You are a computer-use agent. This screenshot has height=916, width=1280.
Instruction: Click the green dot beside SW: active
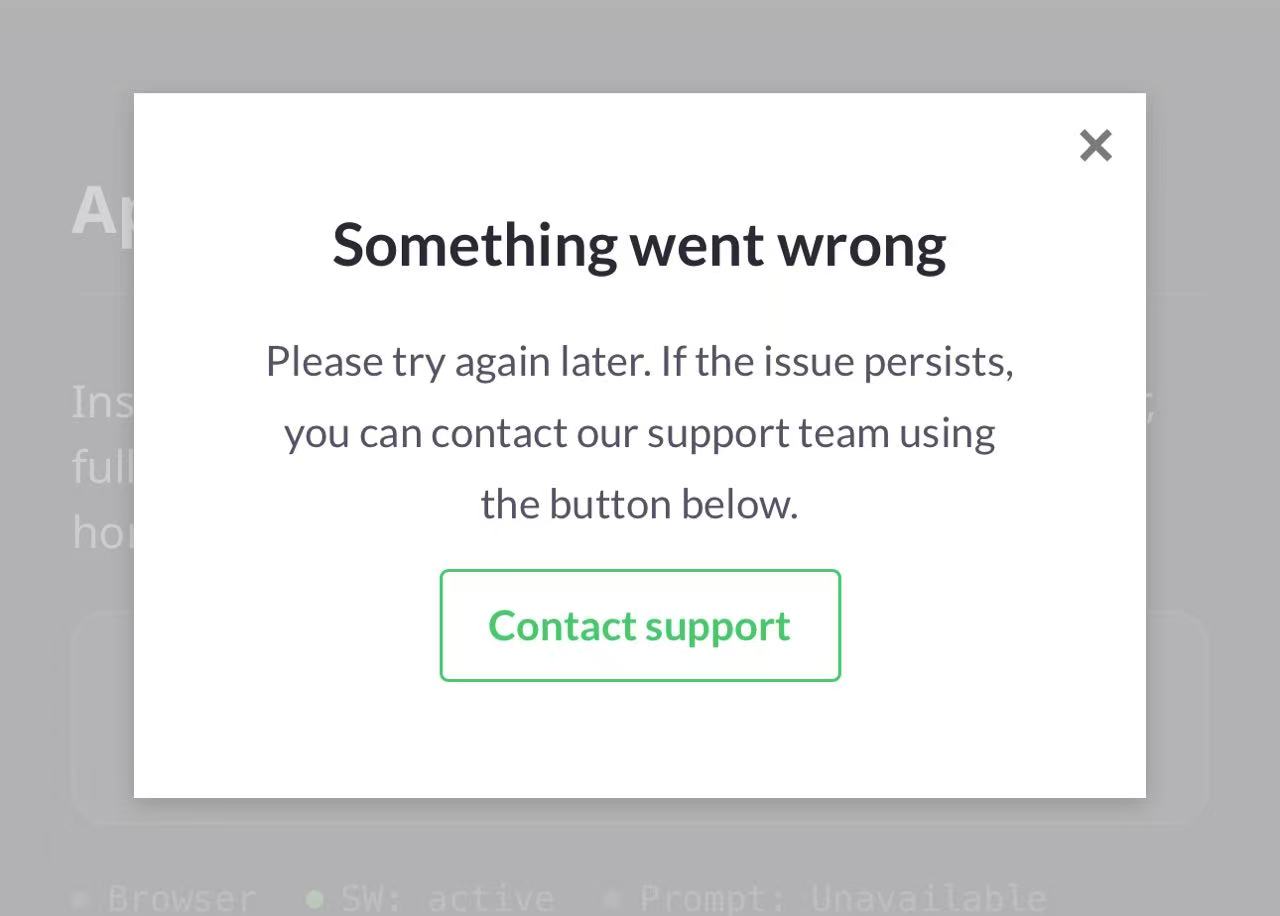pyautogui.click(x=315, y=899)
